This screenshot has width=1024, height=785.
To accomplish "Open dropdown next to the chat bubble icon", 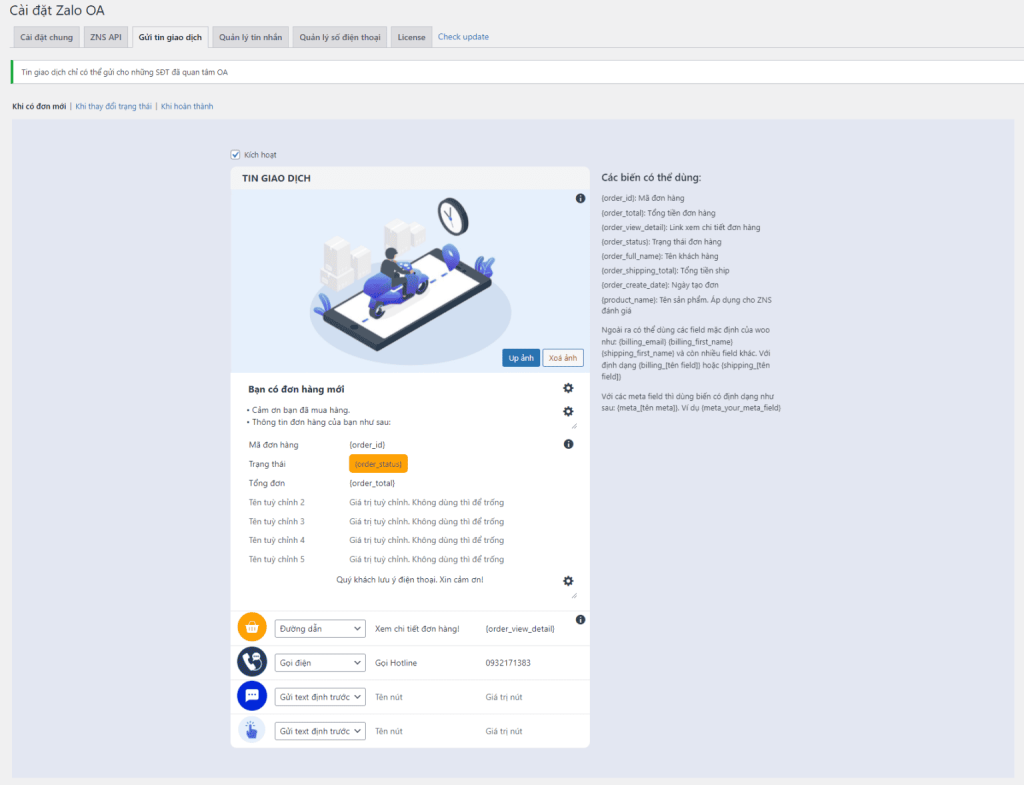I will coord(320,697).
